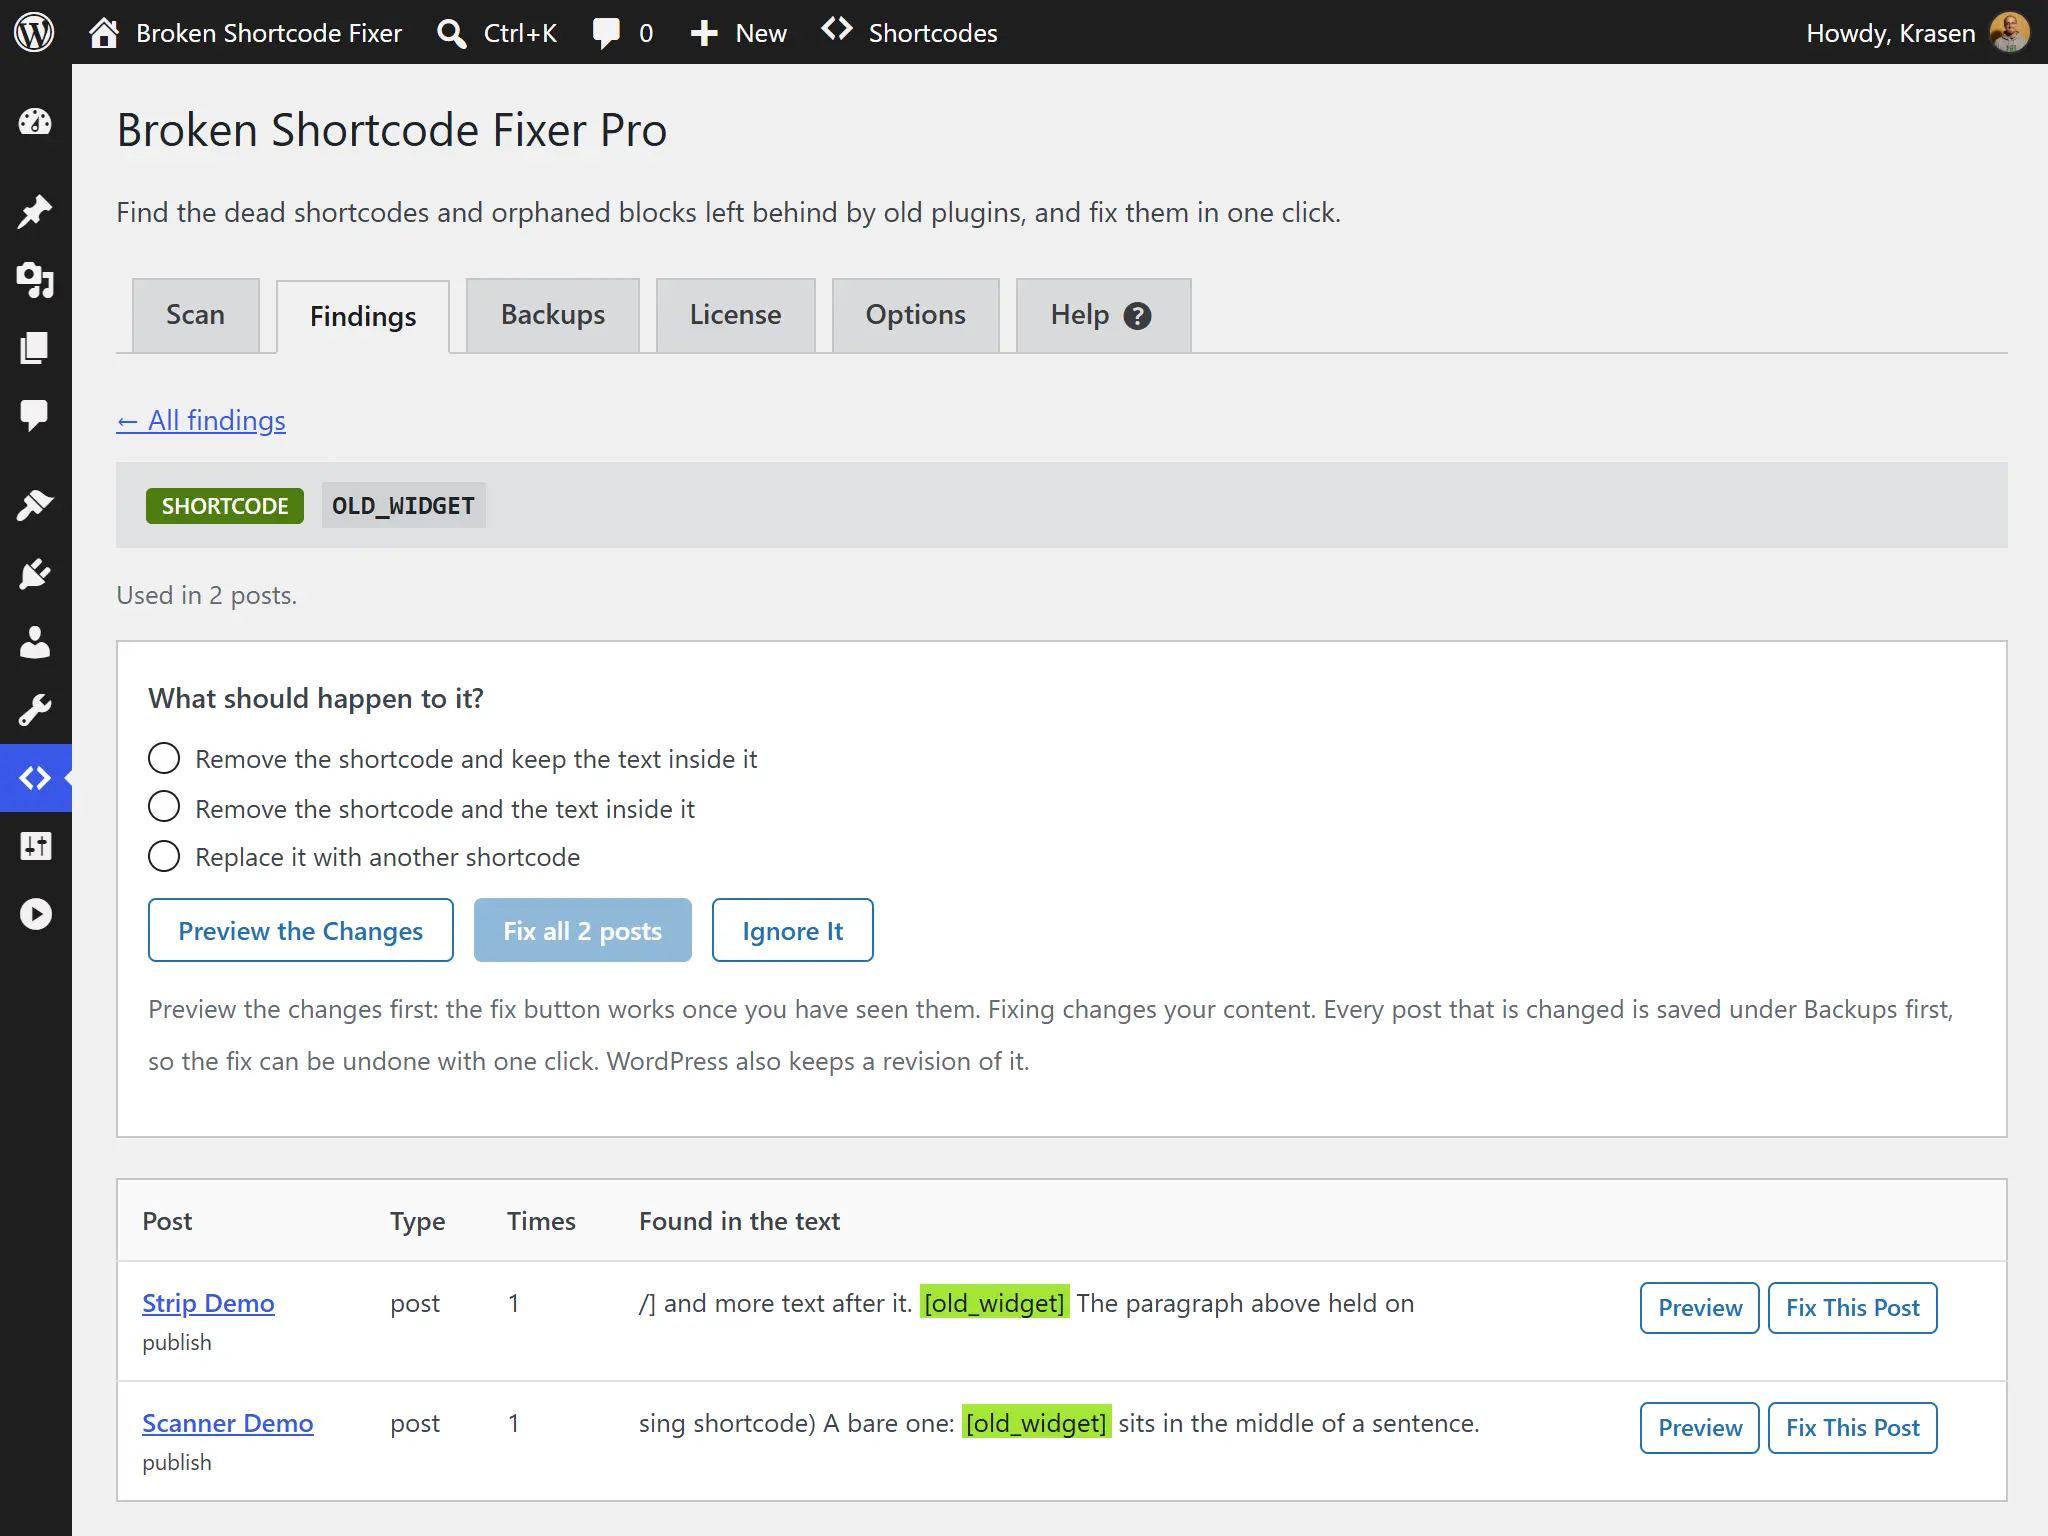Open the Posts pushpin sidebar icon
Screen dimensions: 2048x1536
pyautogui.click(x=35, y=211)
